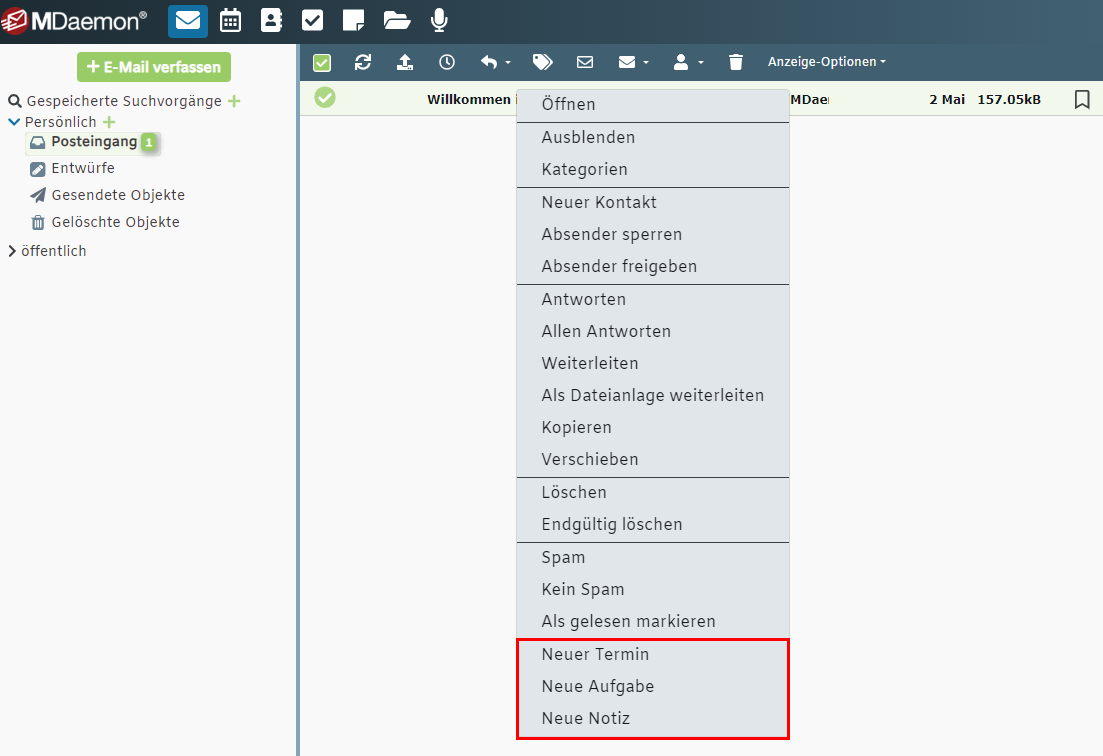Viewport: 1103px width, 756px height.
Task: Click the E-Mail verfassen button
Action: 154,67
